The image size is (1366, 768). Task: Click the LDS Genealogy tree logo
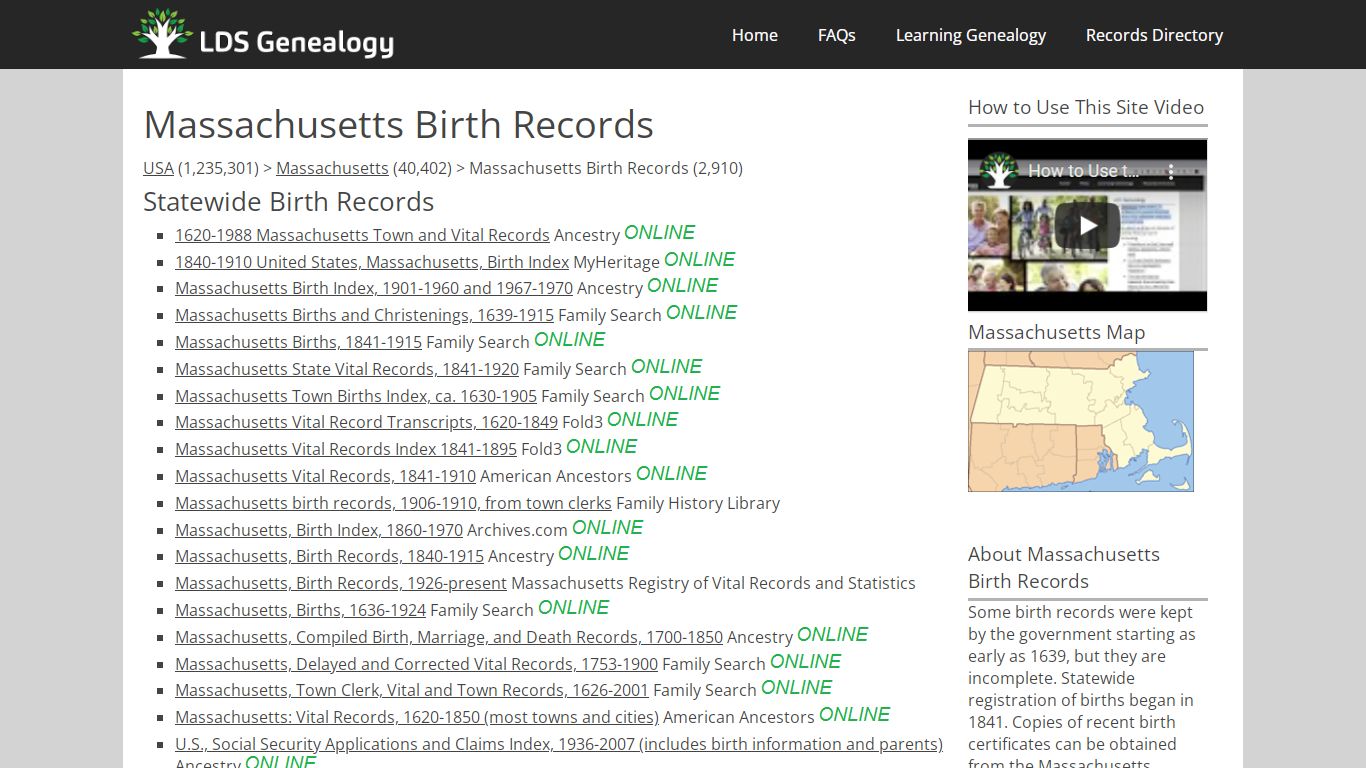click(263, 34)
